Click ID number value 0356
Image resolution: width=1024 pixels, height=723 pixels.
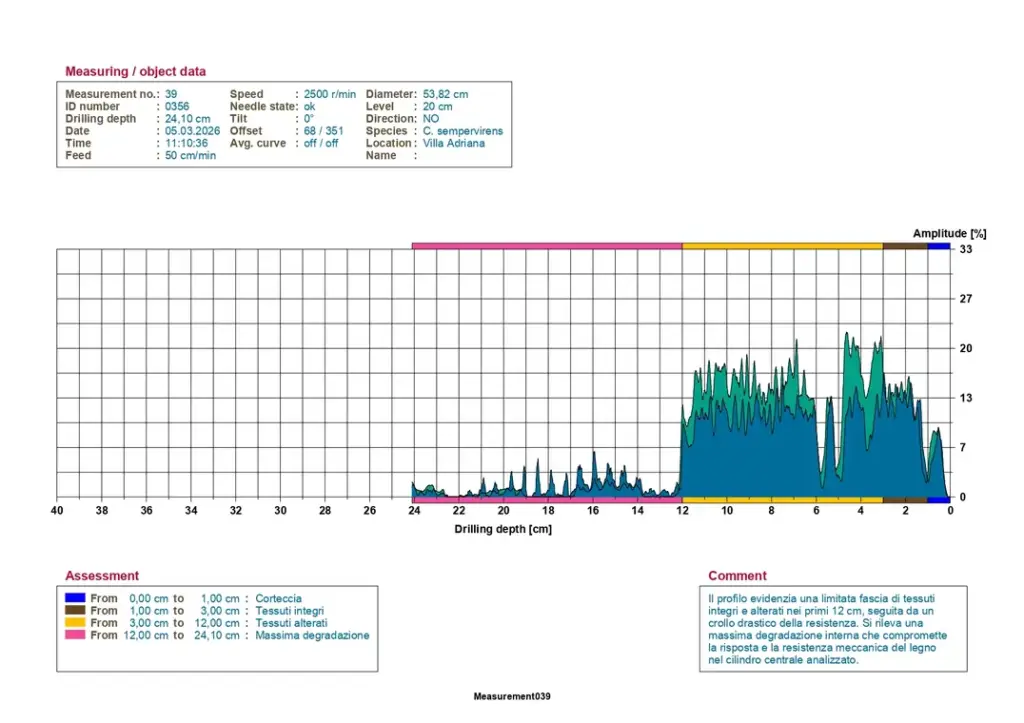[x=177, y=106]
